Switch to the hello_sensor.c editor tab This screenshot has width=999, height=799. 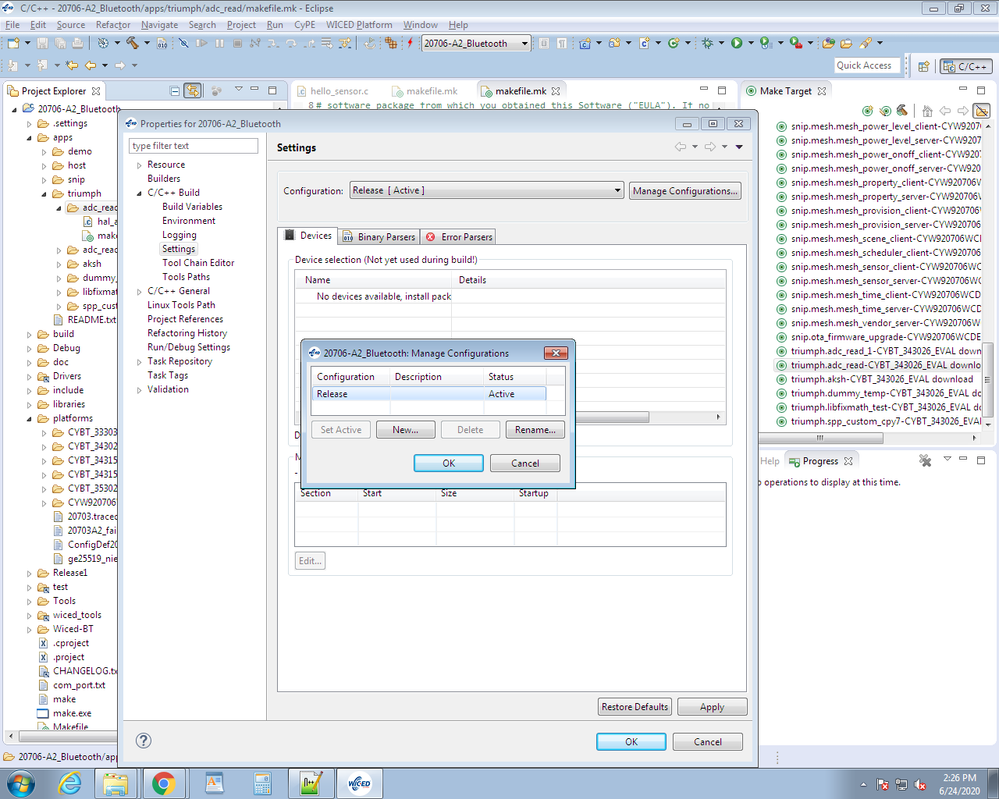pos(332,90)
